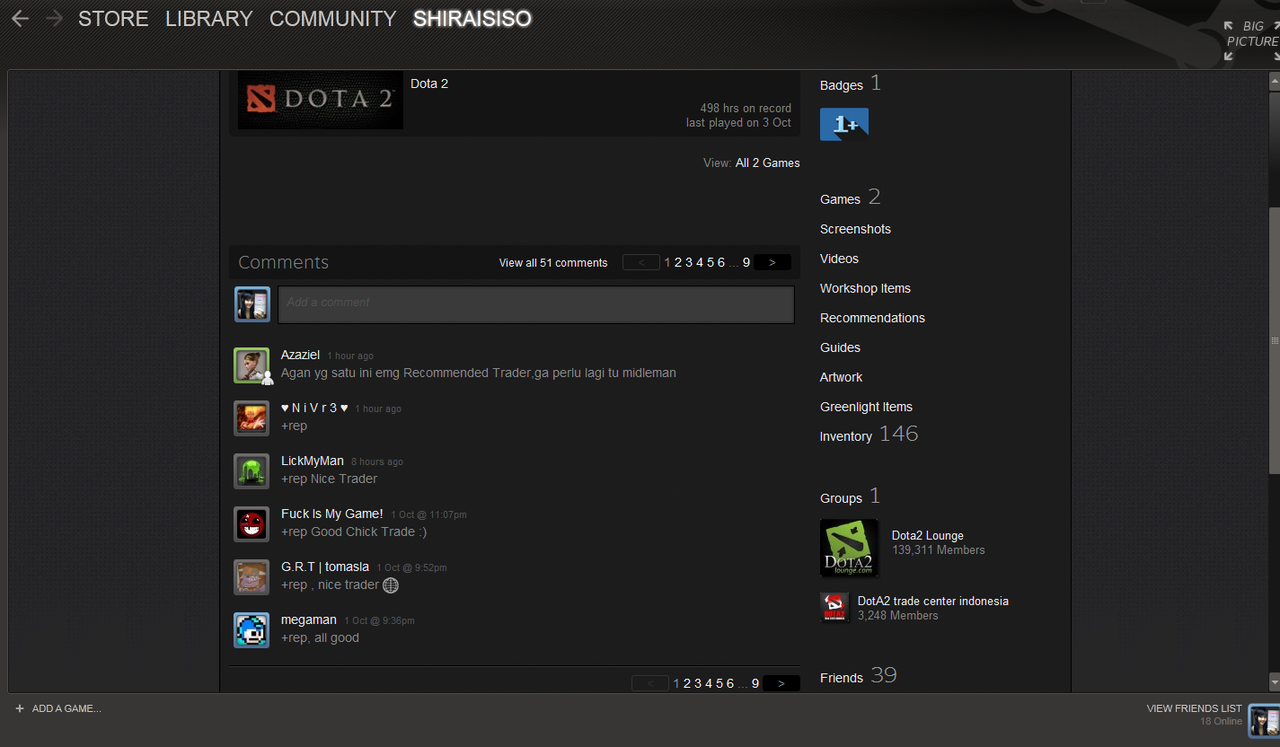1280x747 pixels.
Task: Open friends list avatar icon
Action: (1264, 720)
